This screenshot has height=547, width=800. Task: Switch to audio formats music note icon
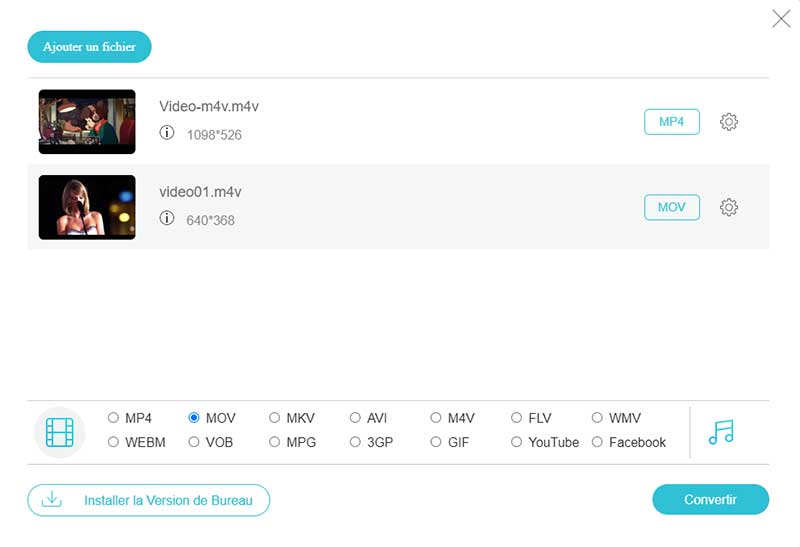point(720,432)
